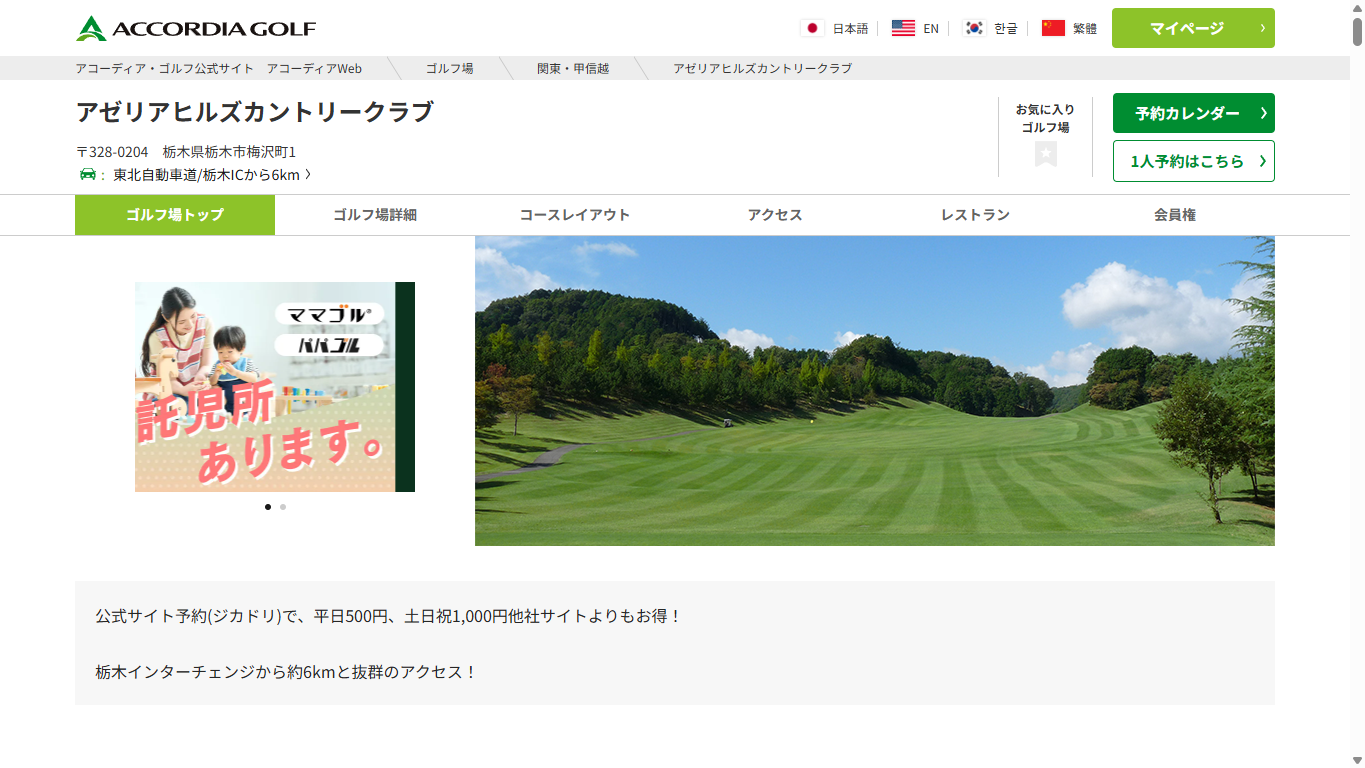Click the 1人予約はこちら button
Screen dimensions: 1365x768
click(x=1193, y=161)
